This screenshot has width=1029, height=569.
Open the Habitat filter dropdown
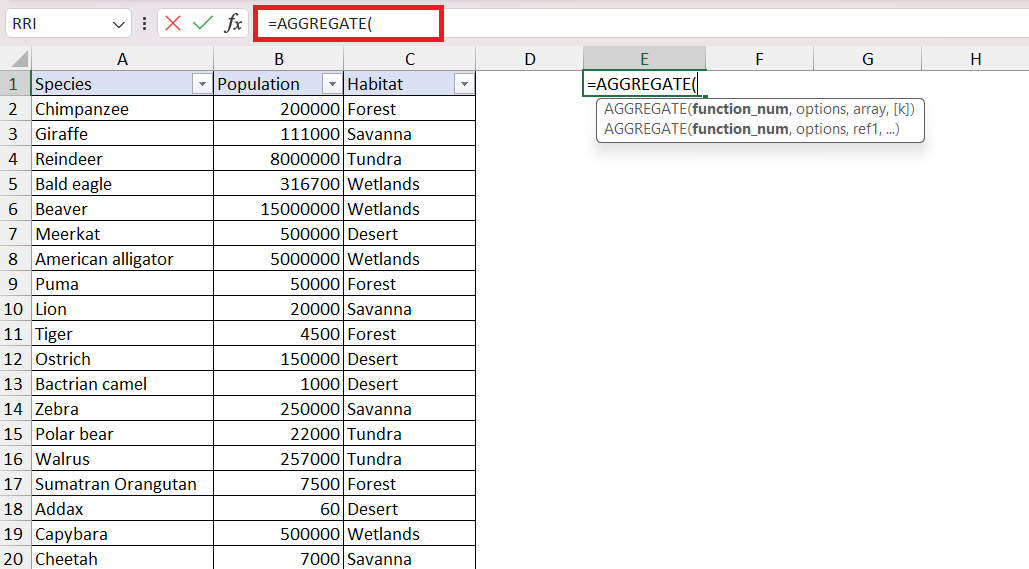click(x=464, y=84)
